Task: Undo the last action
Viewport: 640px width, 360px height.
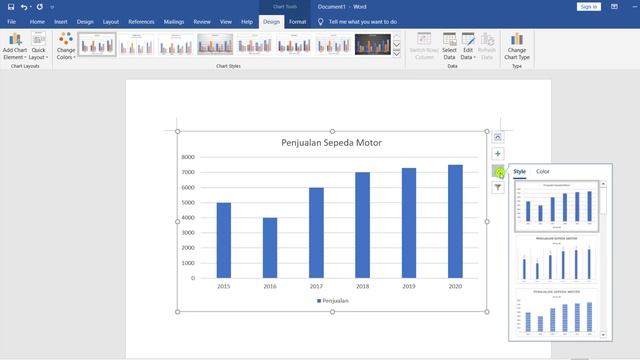Action: click(x=24, y=7)
